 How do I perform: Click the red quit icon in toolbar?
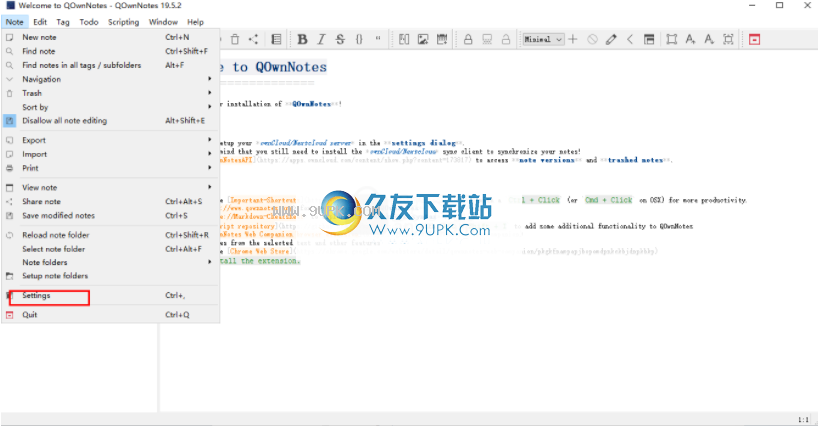pos(754,39)
